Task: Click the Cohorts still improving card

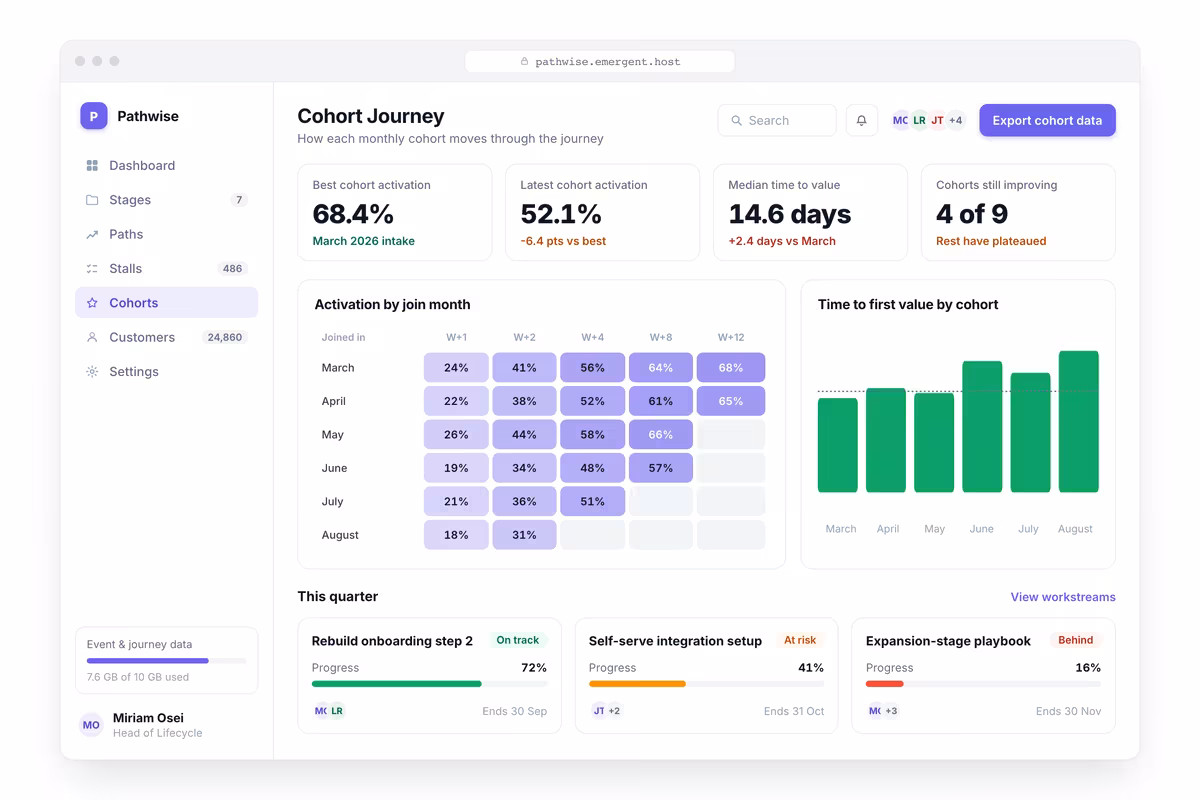Action: coord(1019,213)
